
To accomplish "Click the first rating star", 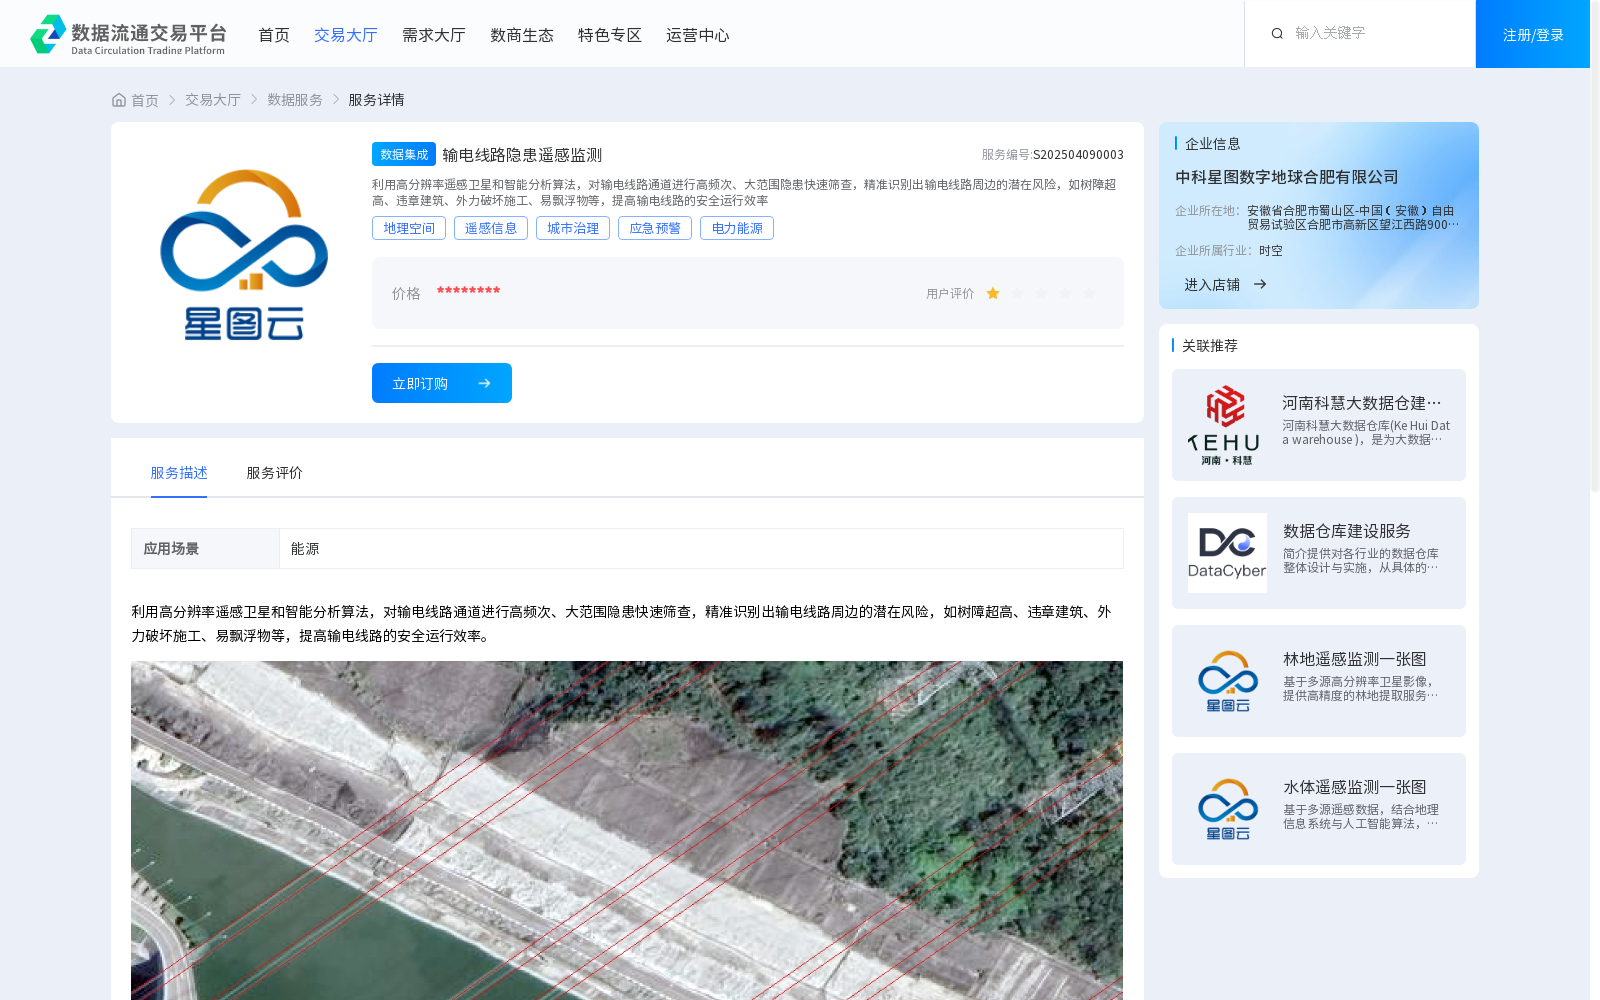I will (993, 293).
